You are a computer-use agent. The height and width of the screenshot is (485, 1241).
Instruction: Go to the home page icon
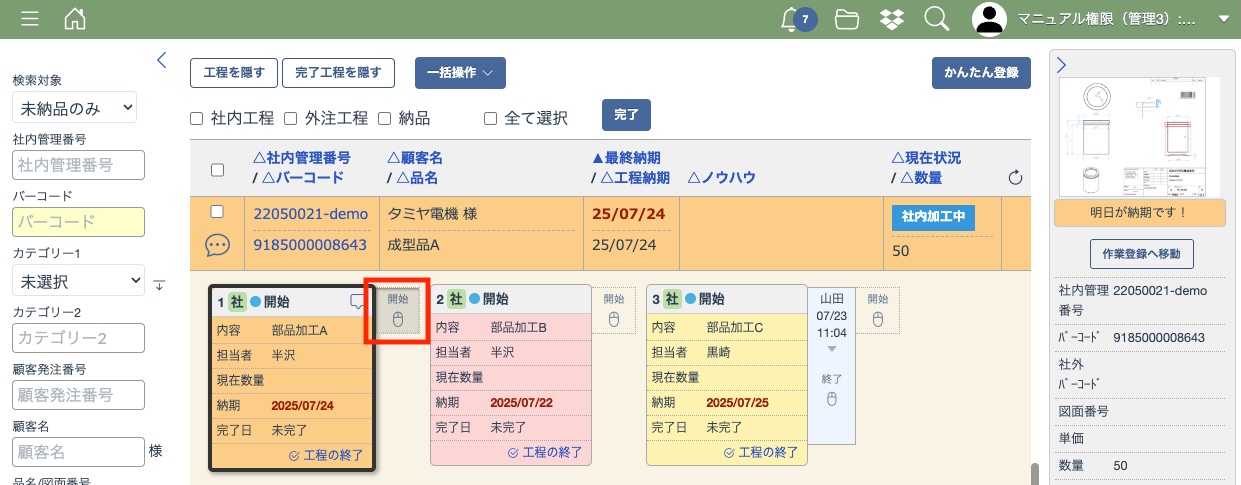pos(75,19)
